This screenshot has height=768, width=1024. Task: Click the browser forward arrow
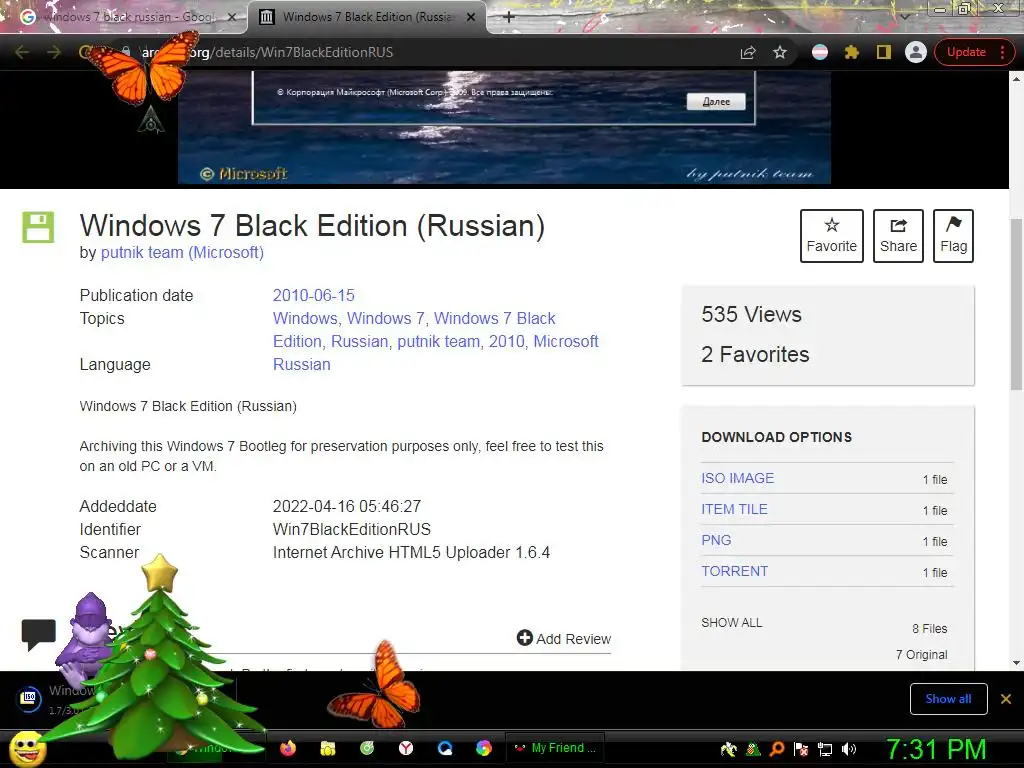[x=54, y=52]
